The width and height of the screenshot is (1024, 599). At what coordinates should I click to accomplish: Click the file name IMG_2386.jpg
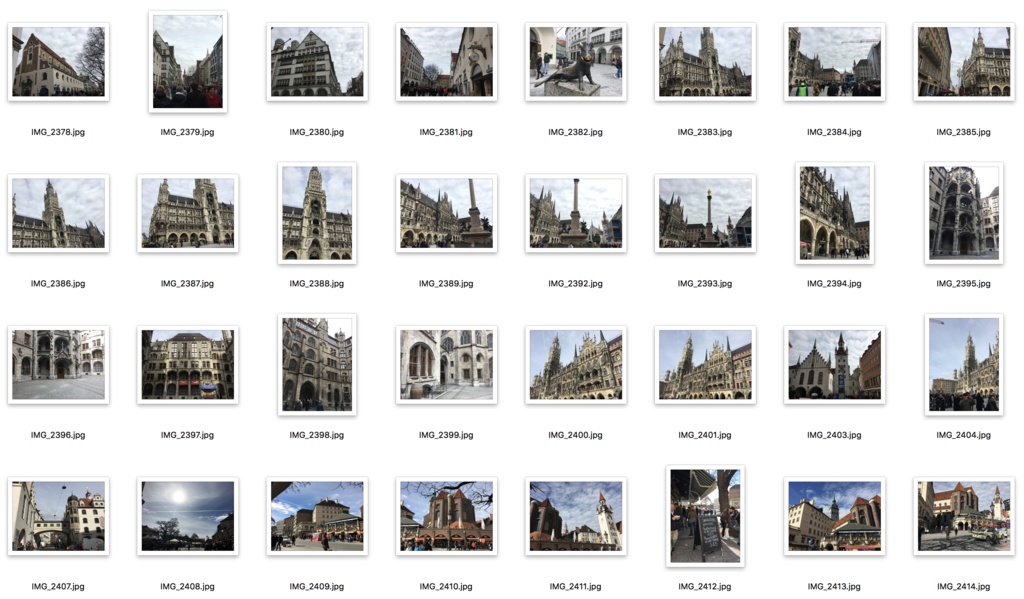pos(58,283)
